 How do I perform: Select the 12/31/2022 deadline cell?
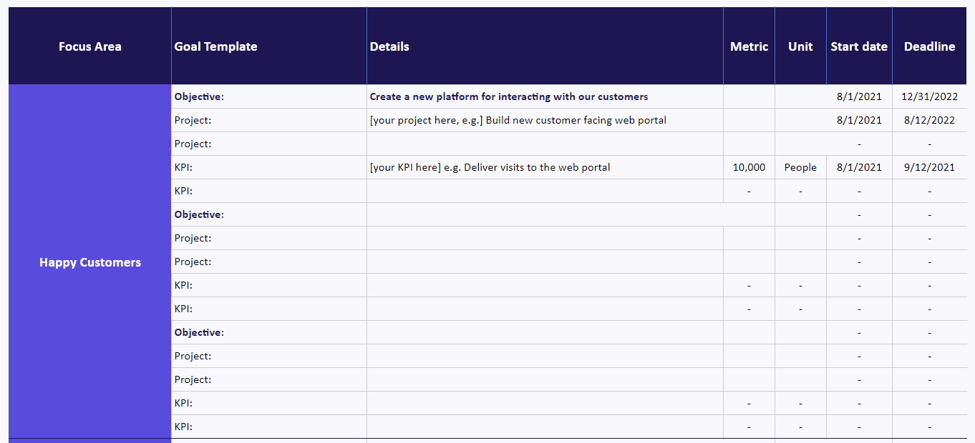[930, 97]
